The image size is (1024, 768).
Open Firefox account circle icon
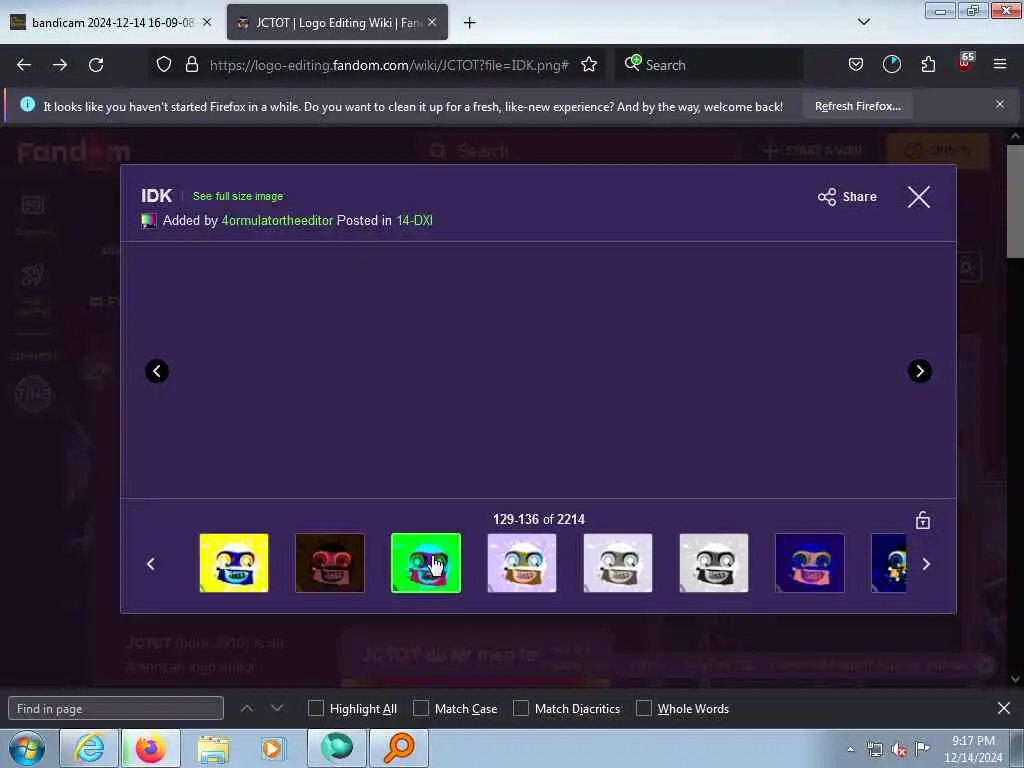[891, 65]
